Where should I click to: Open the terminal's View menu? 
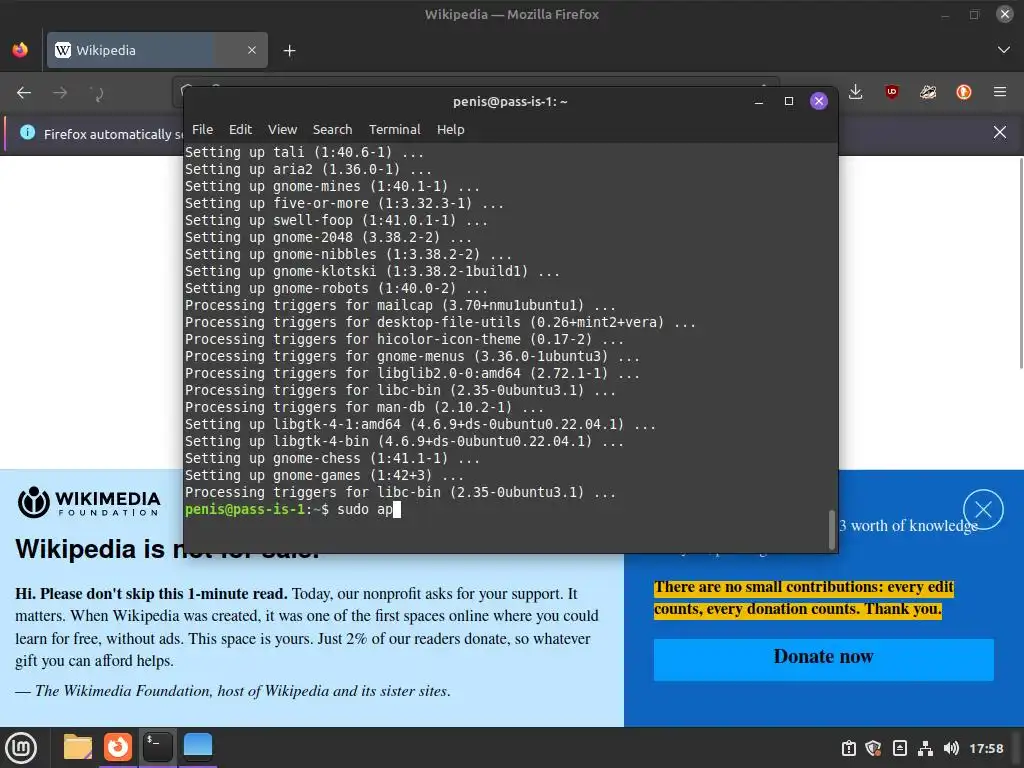(282, 129)
